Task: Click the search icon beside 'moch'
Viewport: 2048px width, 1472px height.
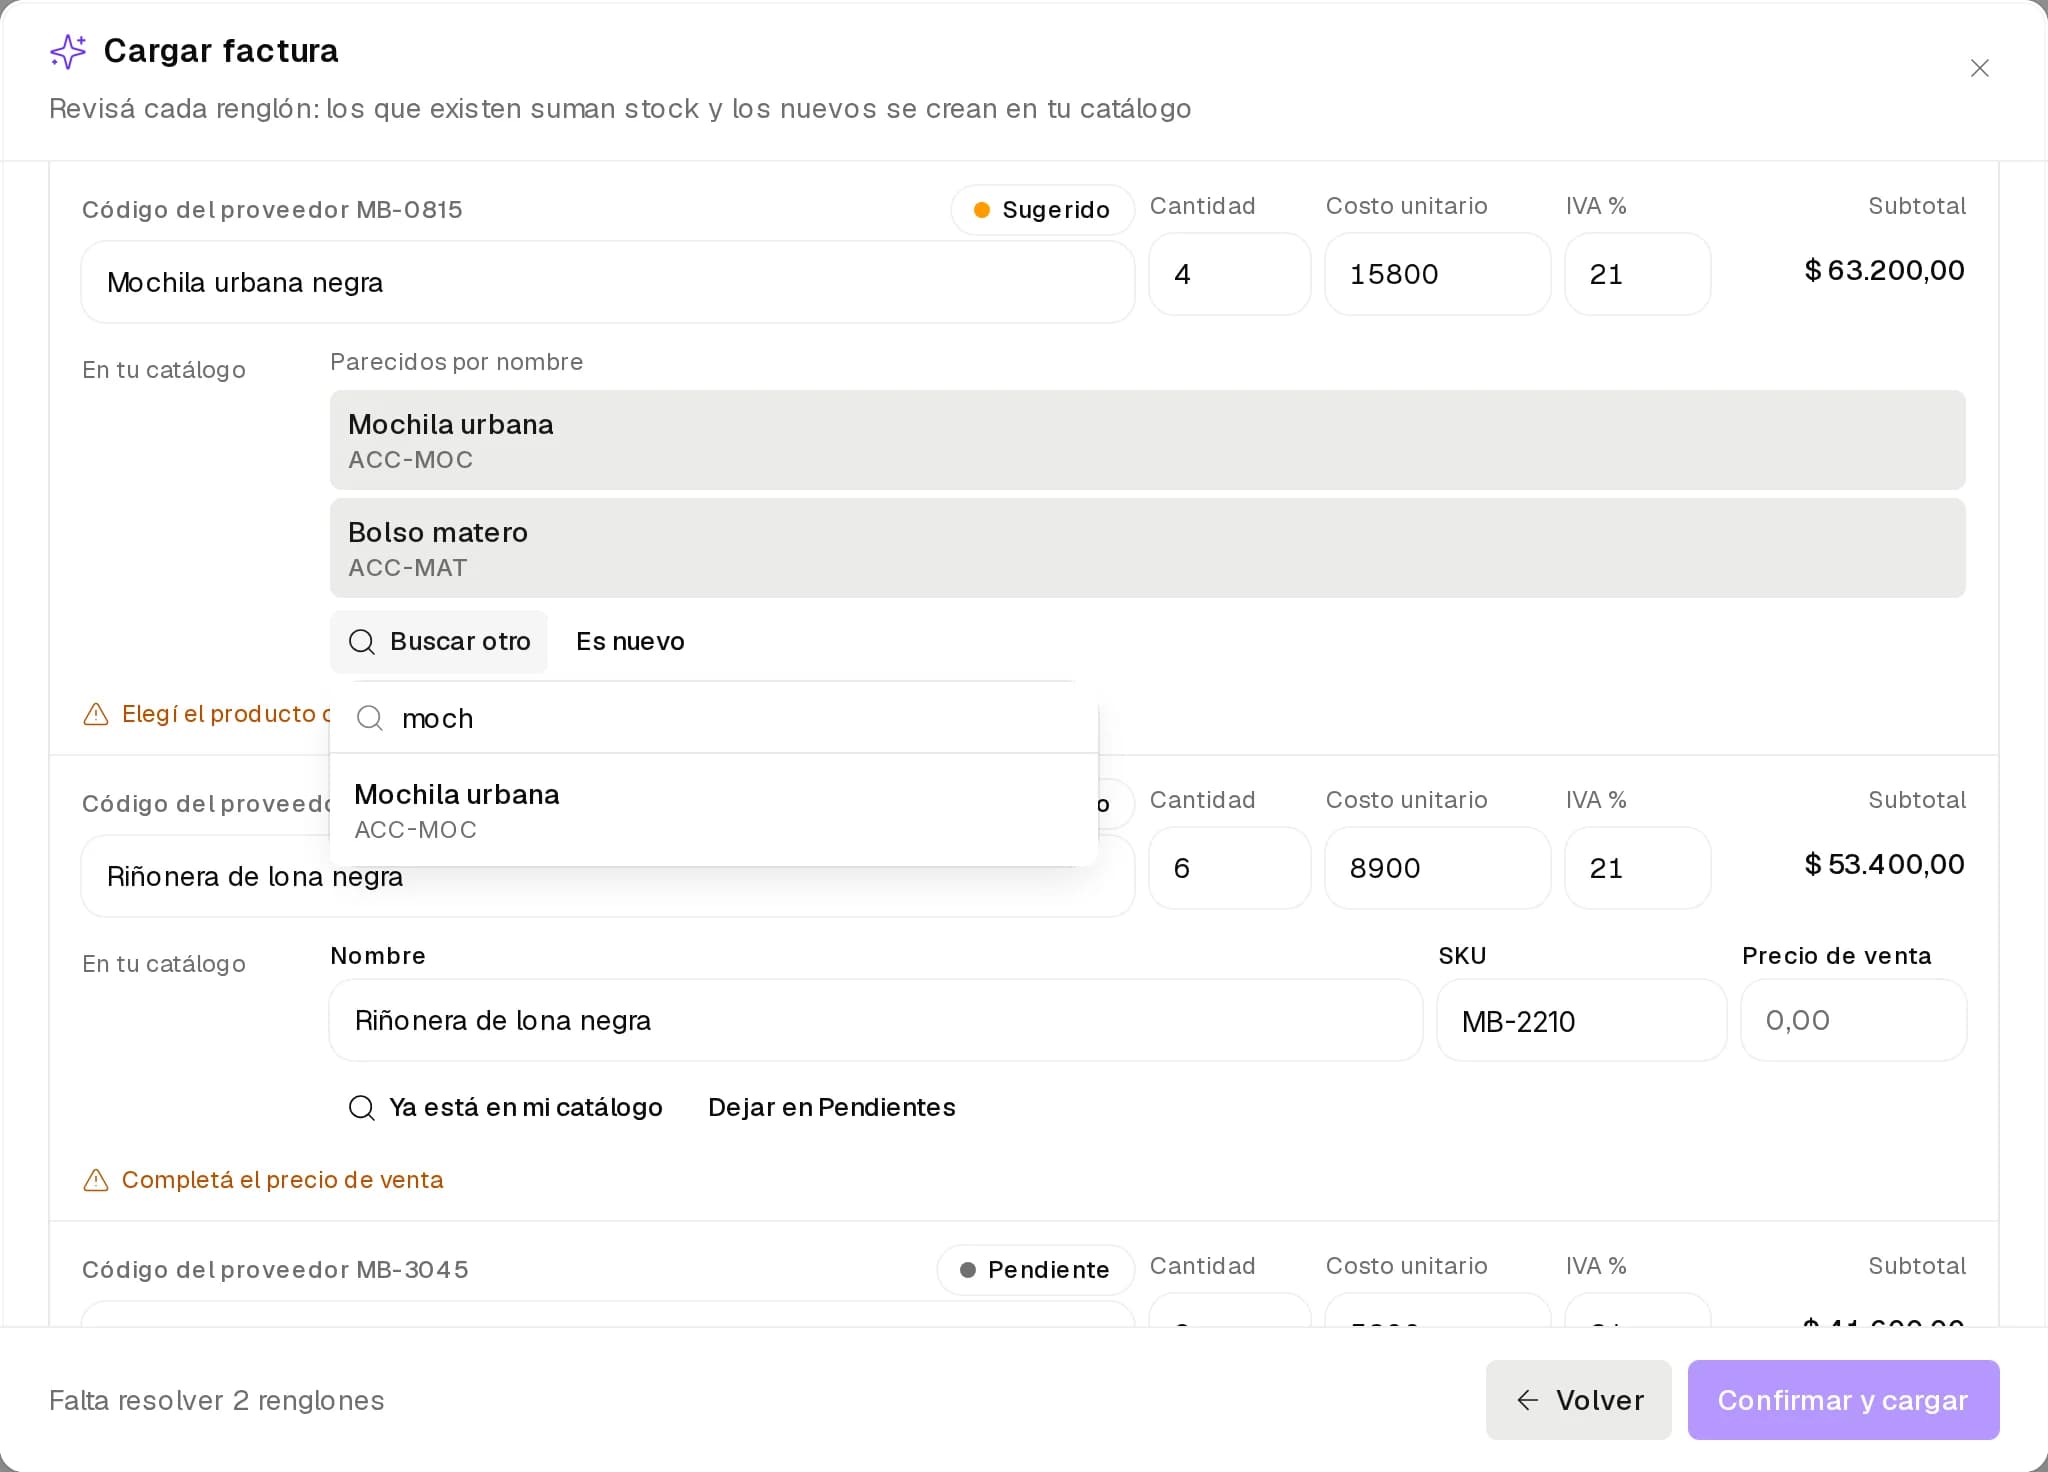Action: [x=370, y=718]
